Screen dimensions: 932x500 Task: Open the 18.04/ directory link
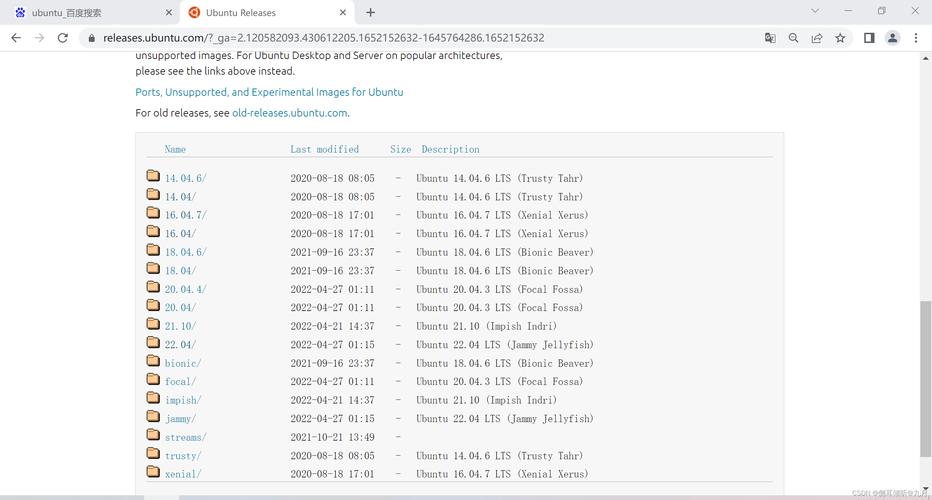coord(180,271)
